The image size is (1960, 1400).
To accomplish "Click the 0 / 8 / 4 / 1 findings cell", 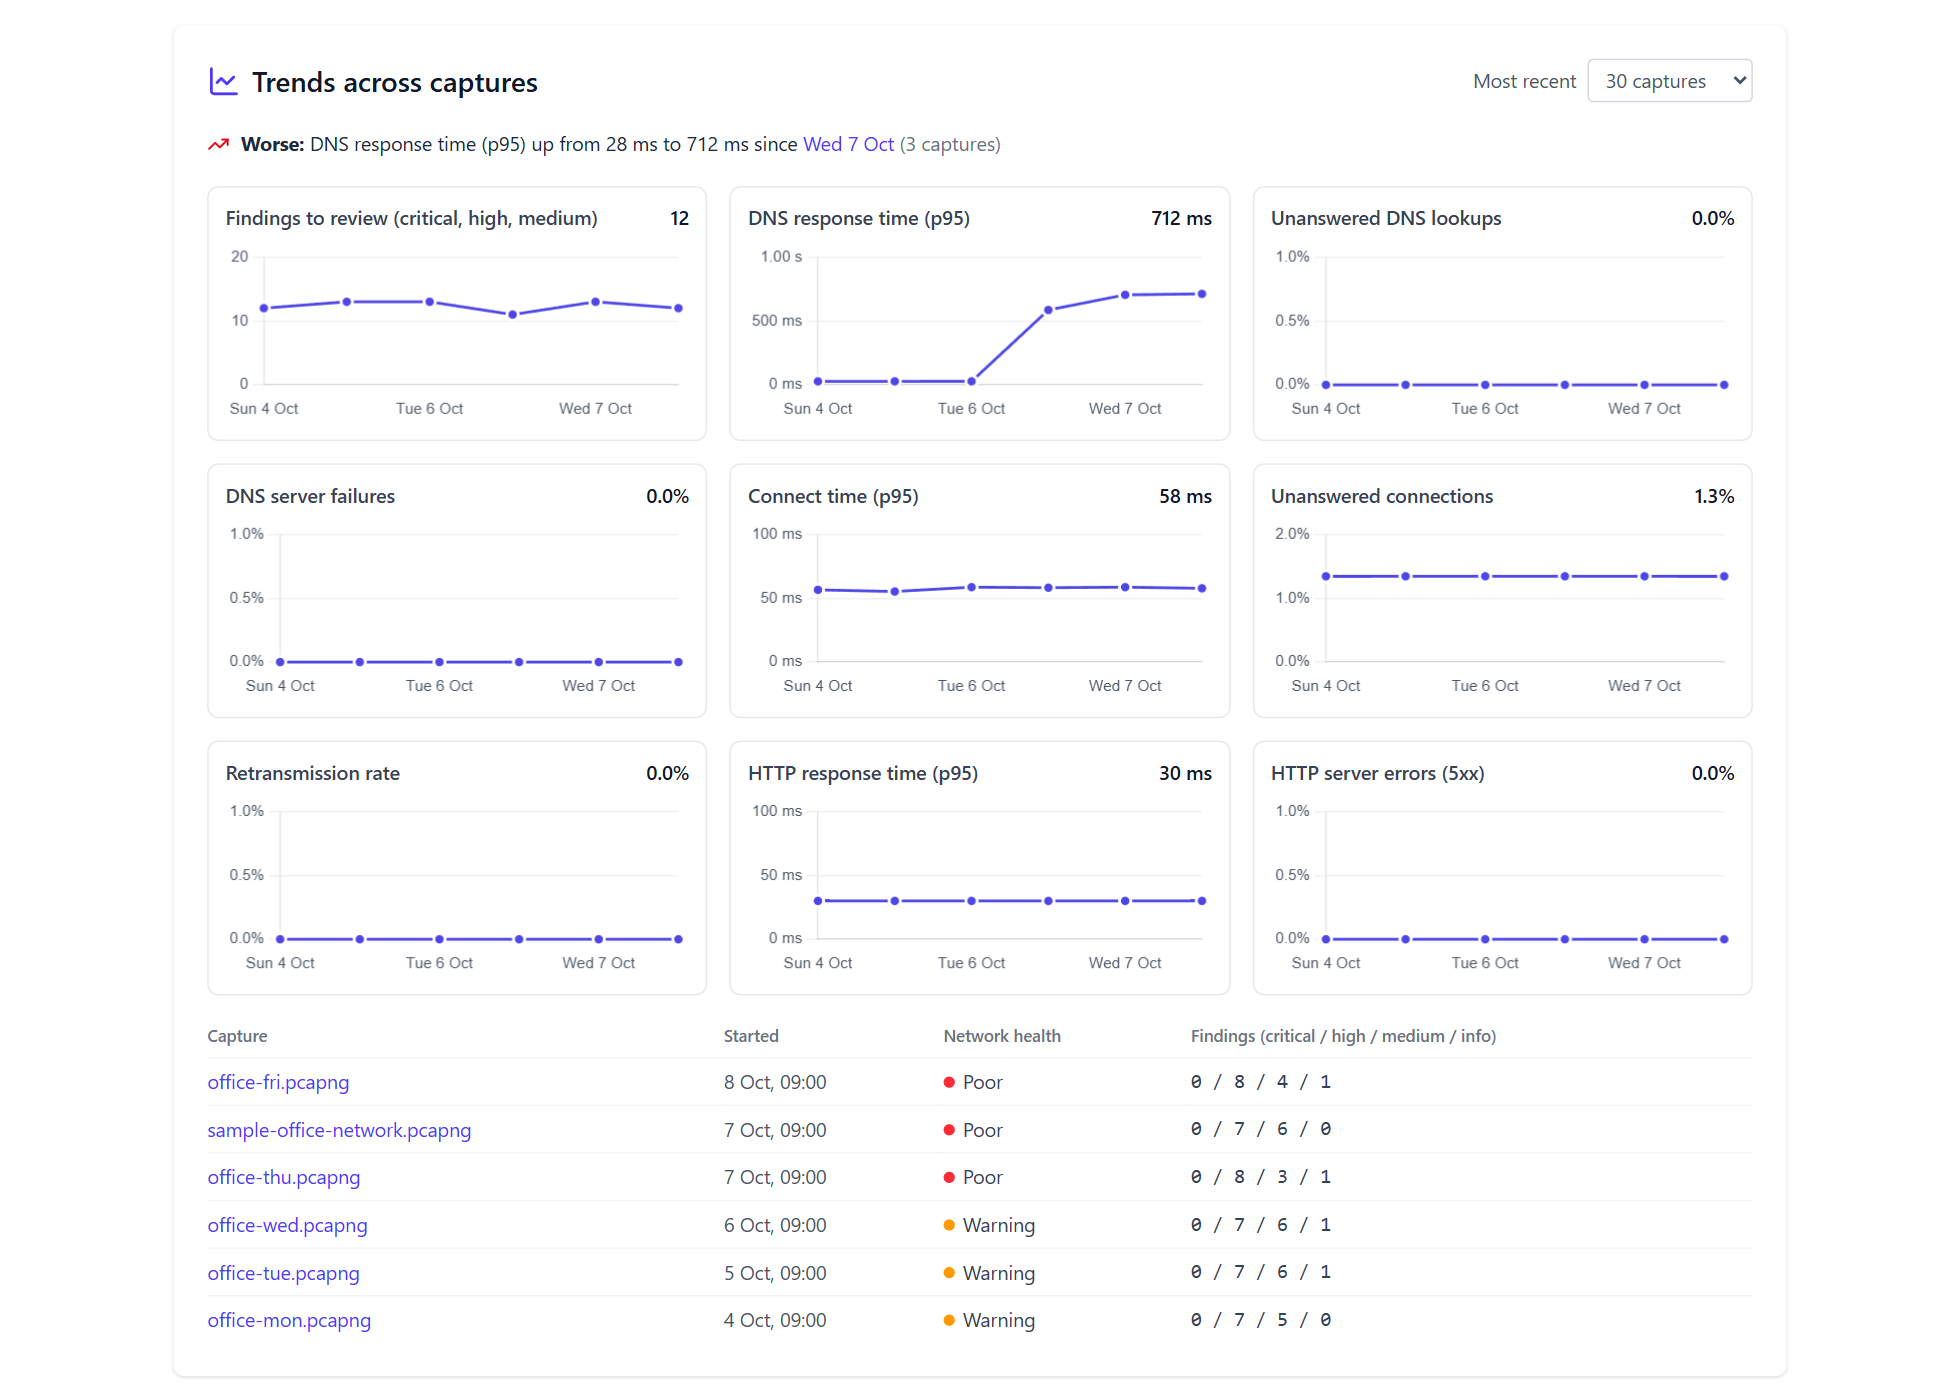I will [x=1260, y=1082].
